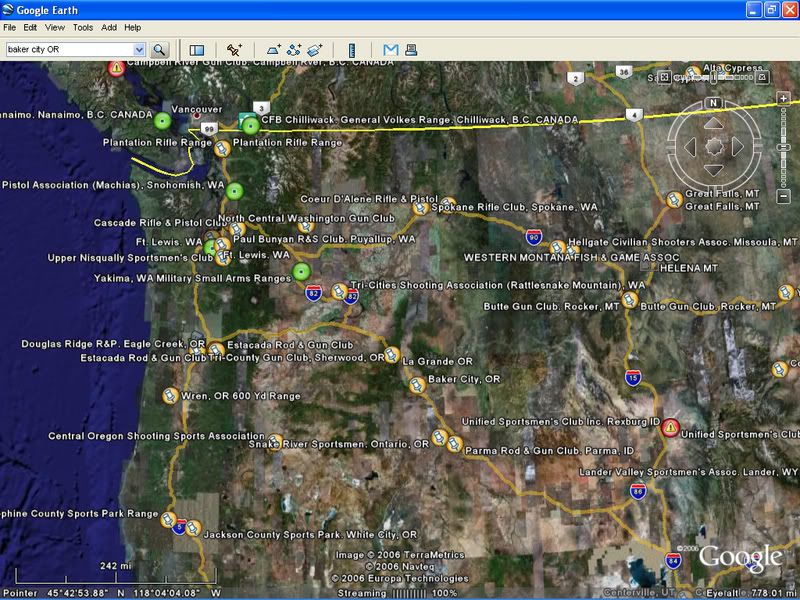
Task: Click the Email view icon
Action: (391, 49)
